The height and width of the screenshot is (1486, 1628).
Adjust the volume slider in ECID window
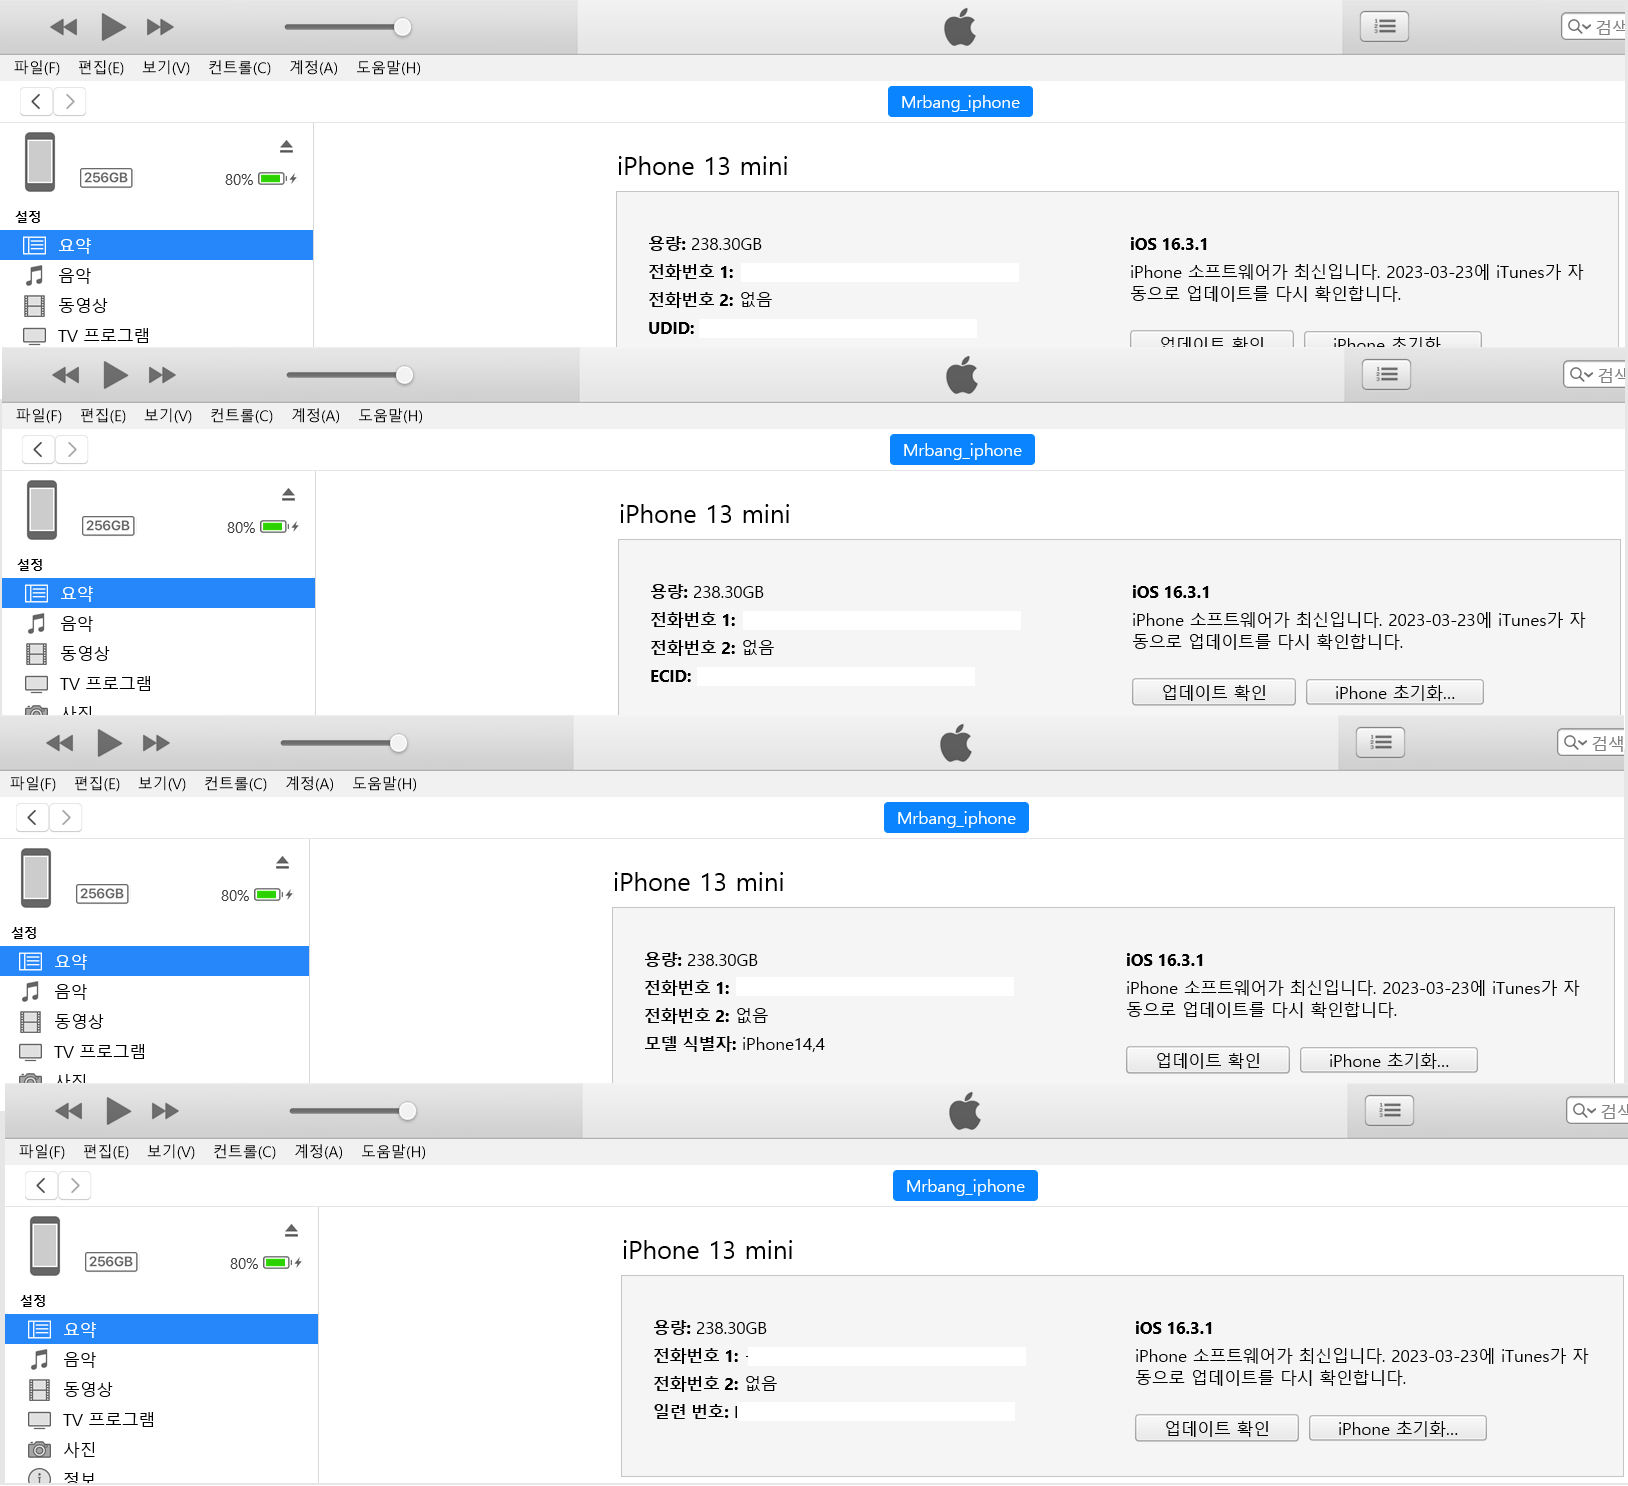tap(349, 375)
